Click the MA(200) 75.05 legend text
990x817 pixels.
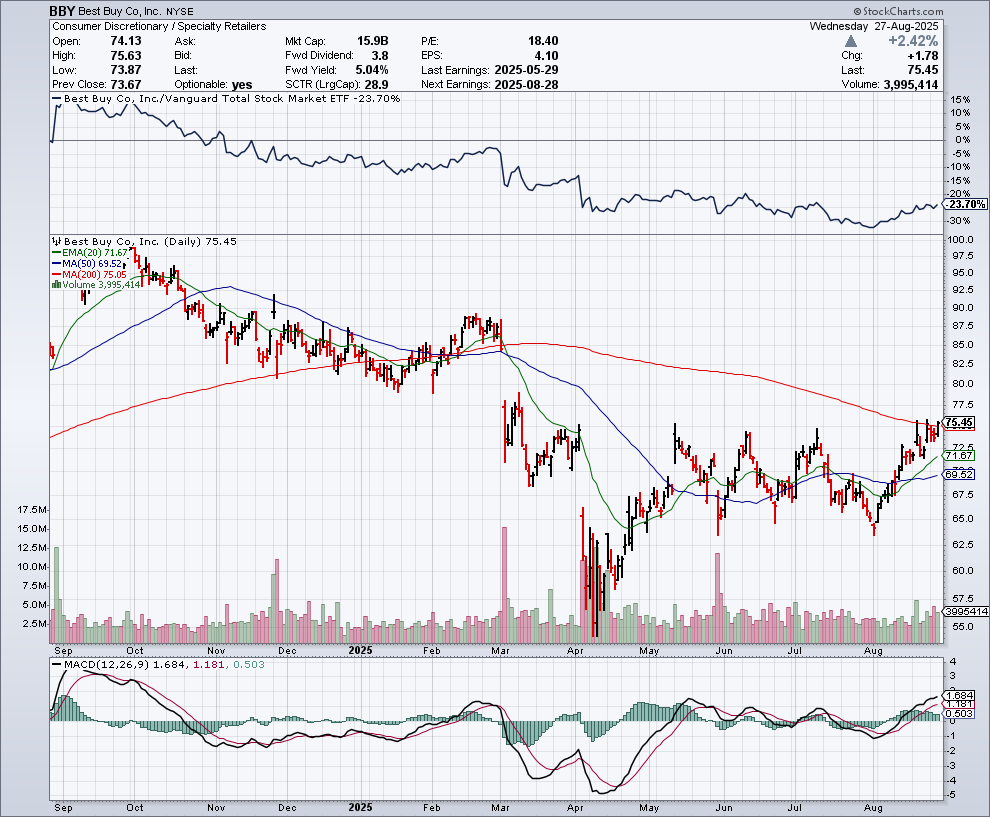pos(94,274)
